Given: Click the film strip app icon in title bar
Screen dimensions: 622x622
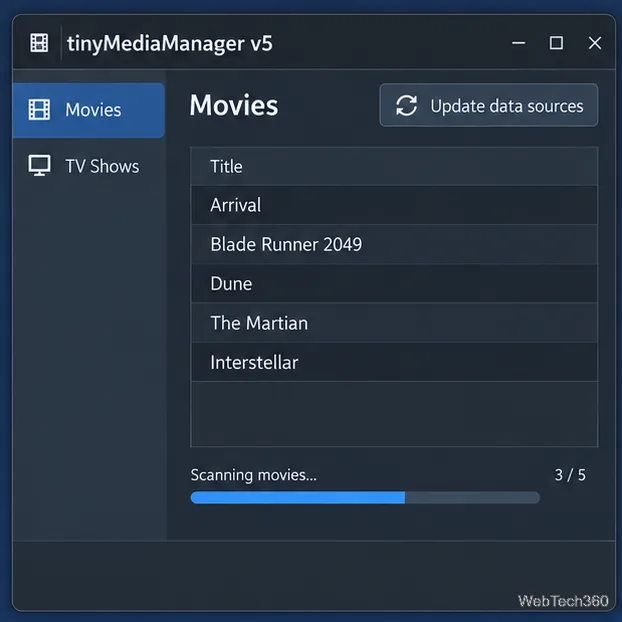Looking at the screenshot, I should (x=39, y=43).
